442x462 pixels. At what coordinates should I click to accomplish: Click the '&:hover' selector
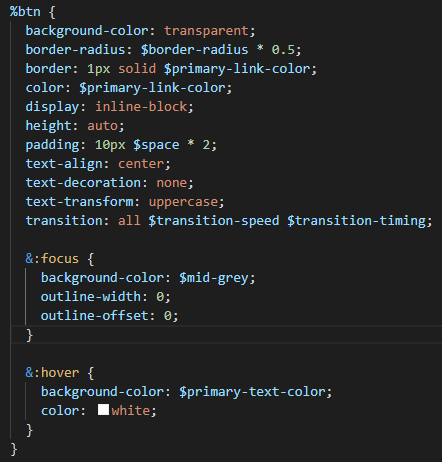[52, 373]
